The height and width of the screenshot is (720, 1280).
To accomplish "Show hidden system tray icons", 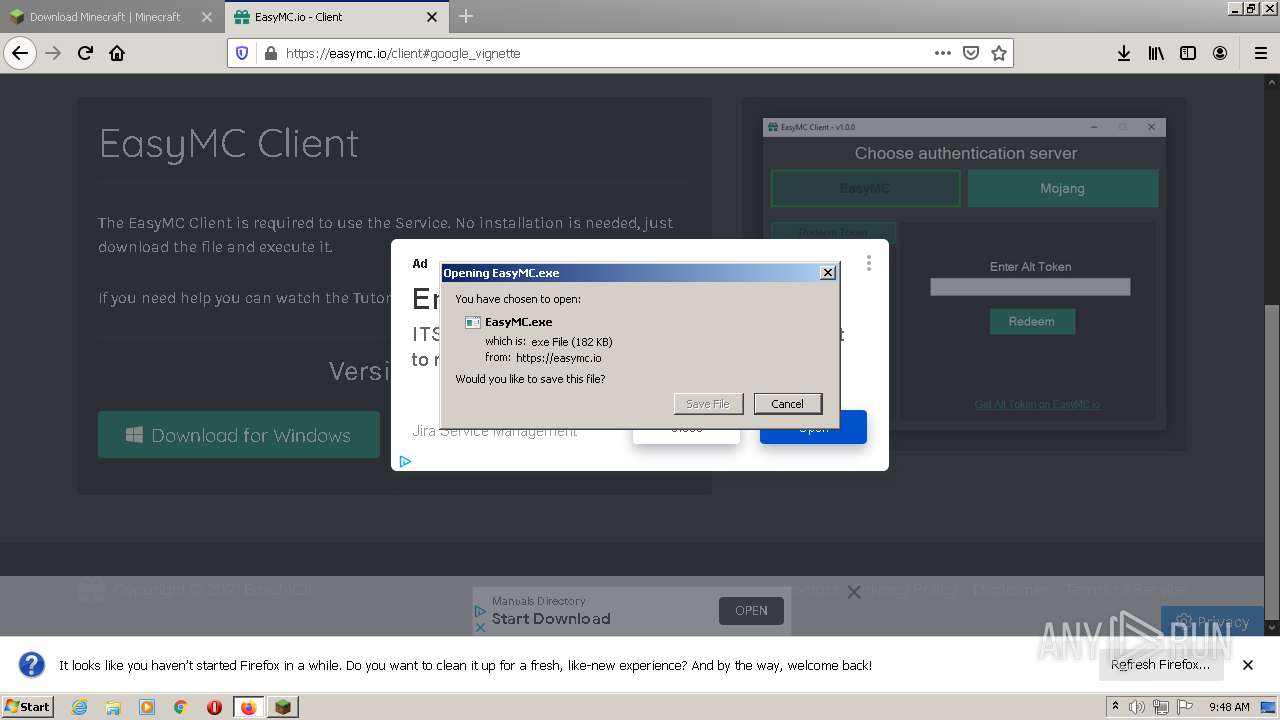I will [x=1116, y=707].
